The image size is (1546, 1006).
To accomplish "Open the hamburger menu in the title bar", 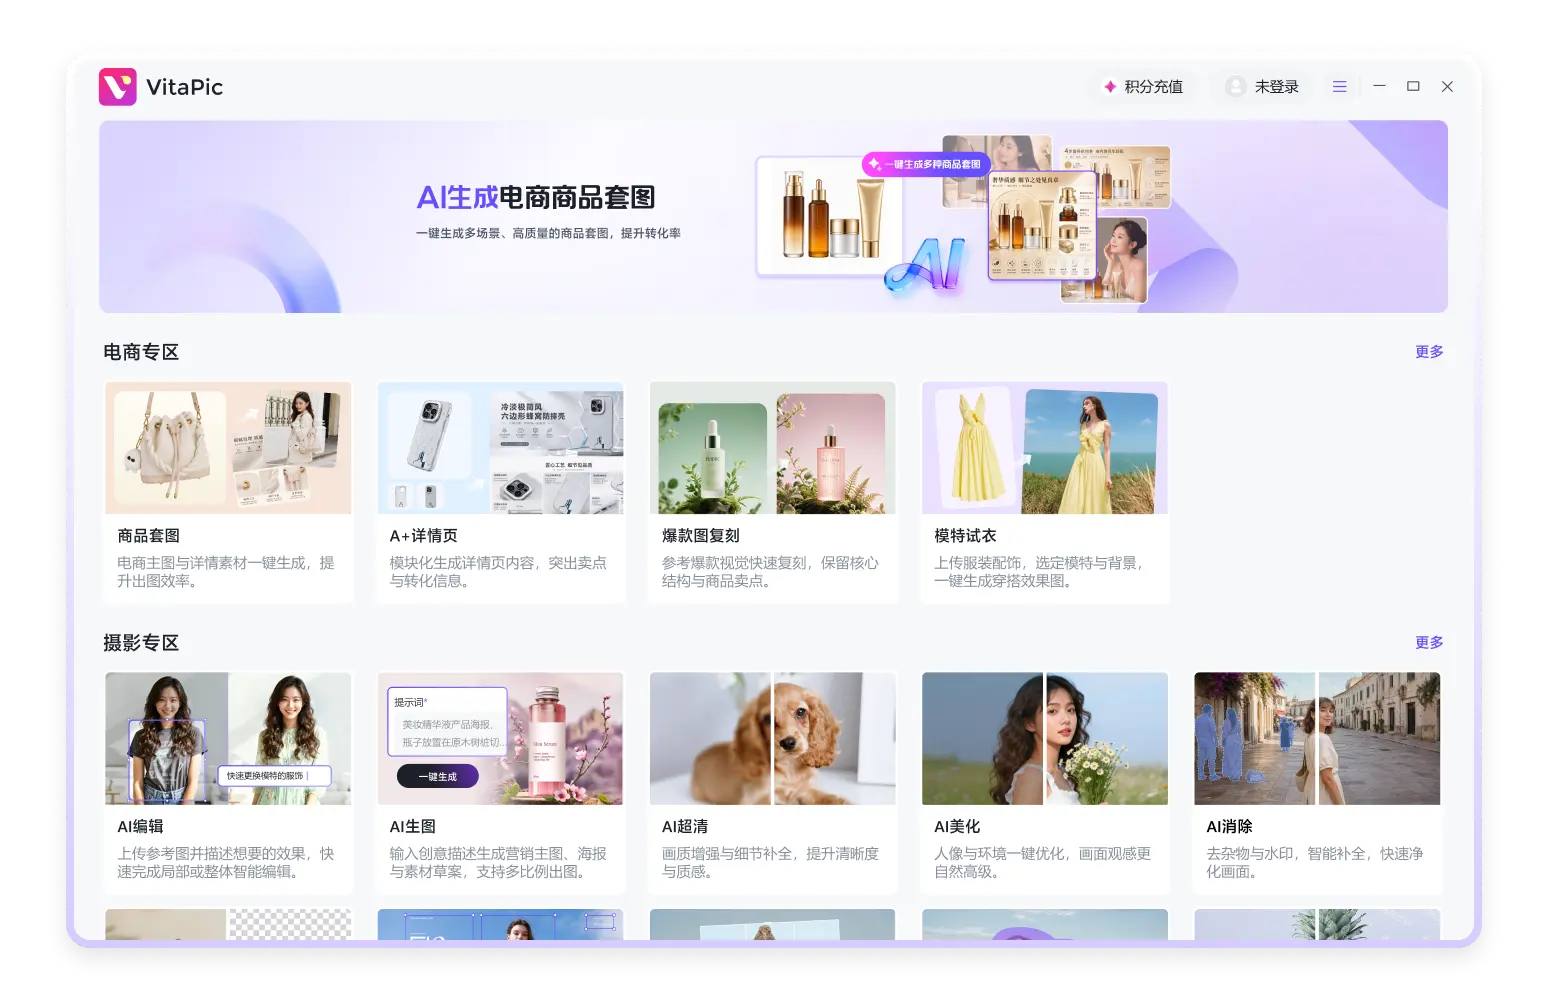I will [x=1340, y=87].
